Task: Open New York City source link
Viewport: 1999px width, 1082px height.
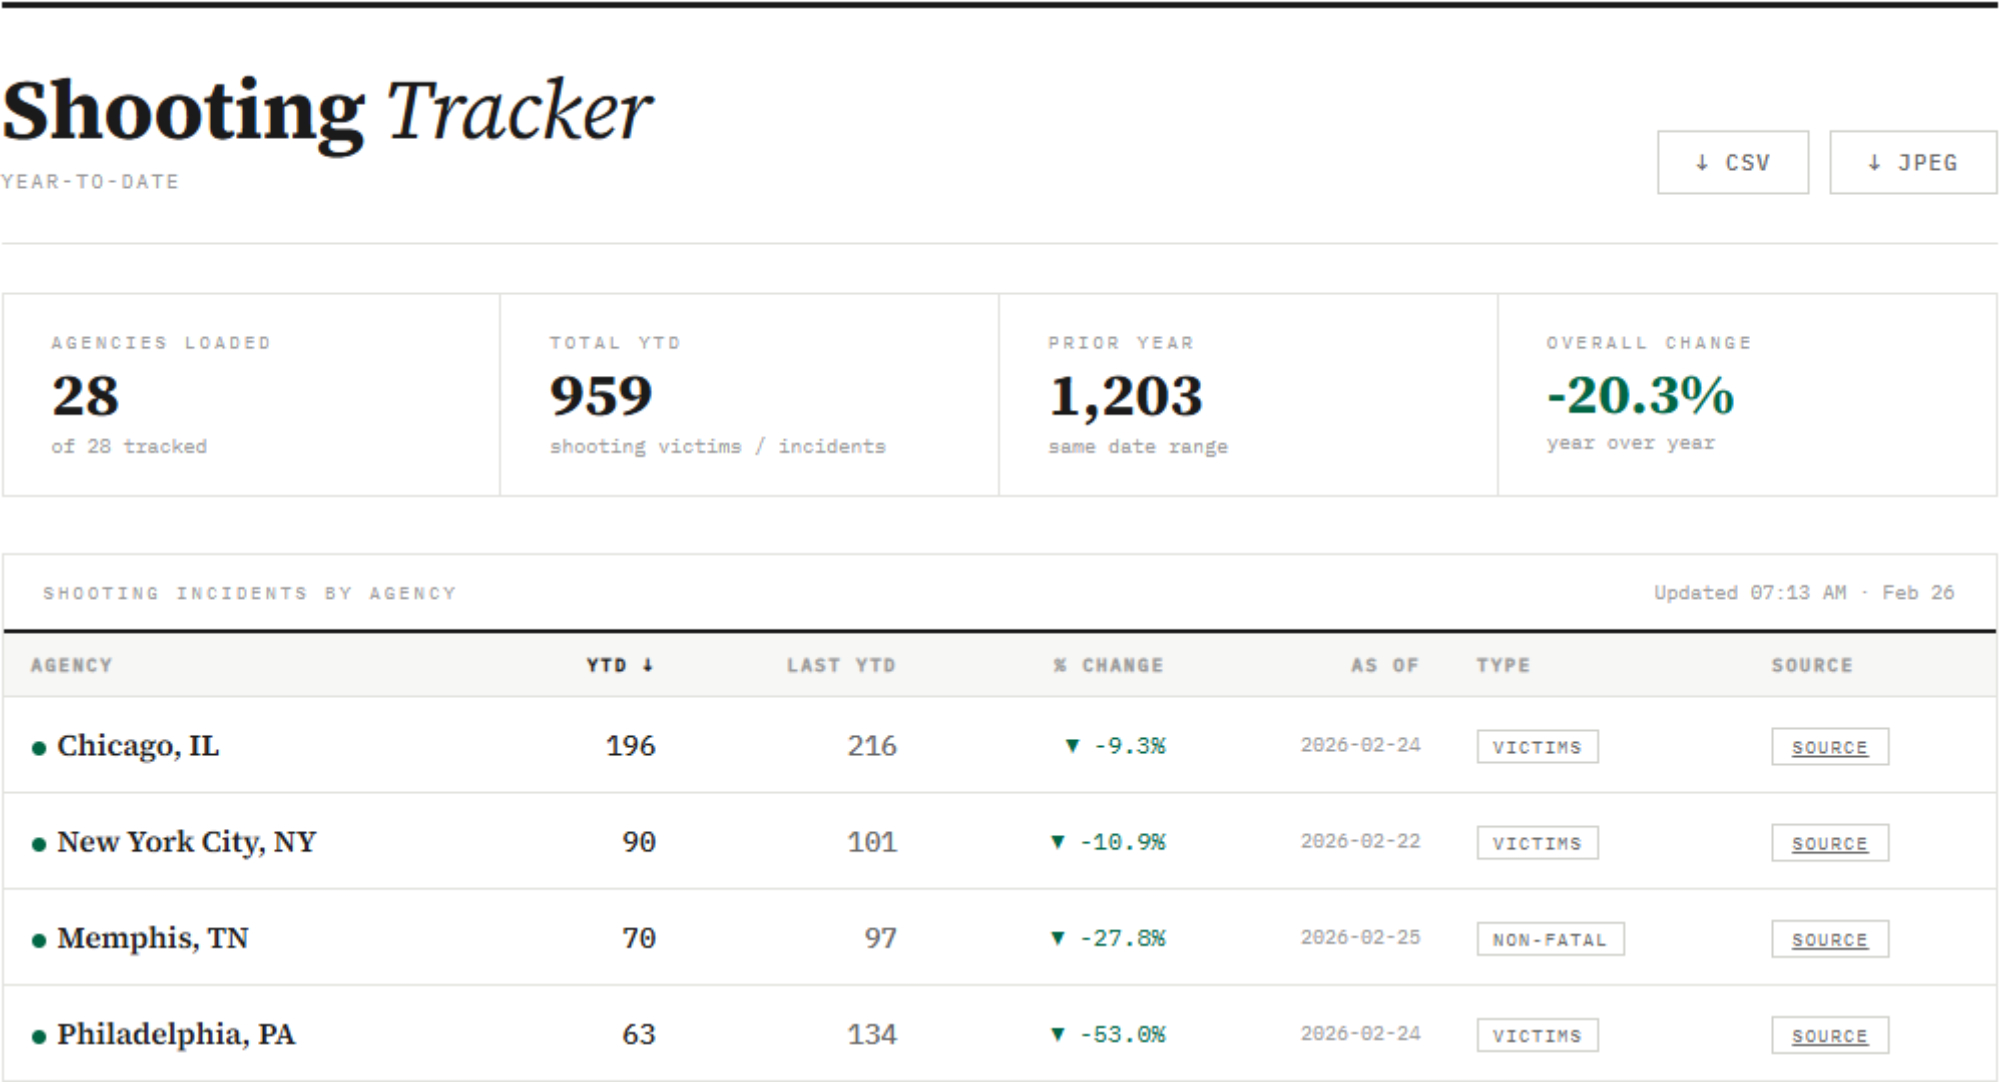Action: pyautogui.click(x=1829, y=843)
